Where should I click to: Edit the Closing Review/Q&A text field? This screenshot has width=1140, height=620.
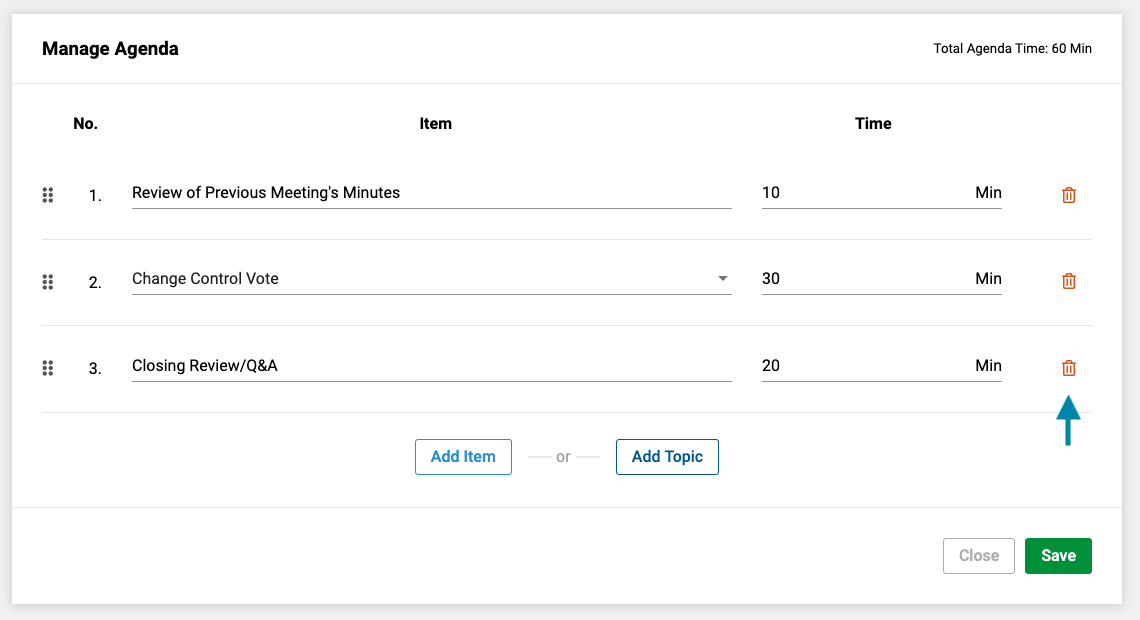click(x=431, y=366)
